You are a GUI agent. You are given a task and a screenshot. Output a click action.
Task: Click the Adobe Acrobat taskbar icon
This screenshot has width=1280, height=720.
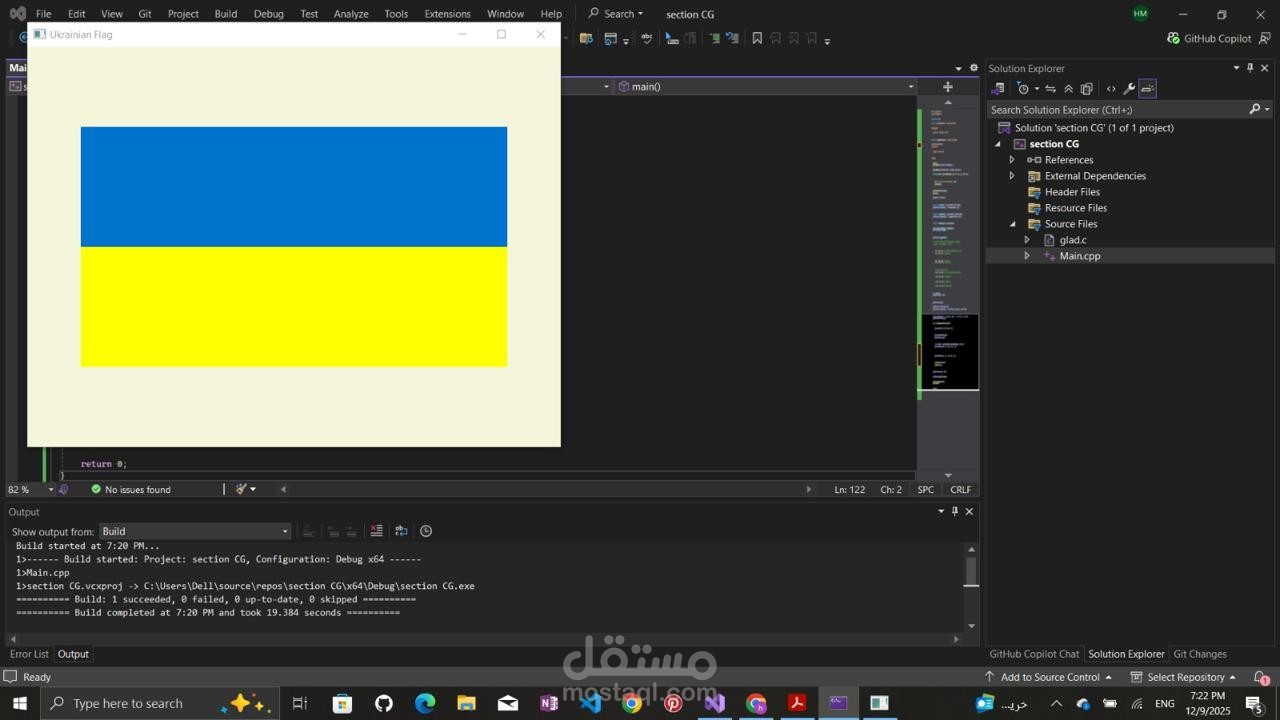coord(797,703)
